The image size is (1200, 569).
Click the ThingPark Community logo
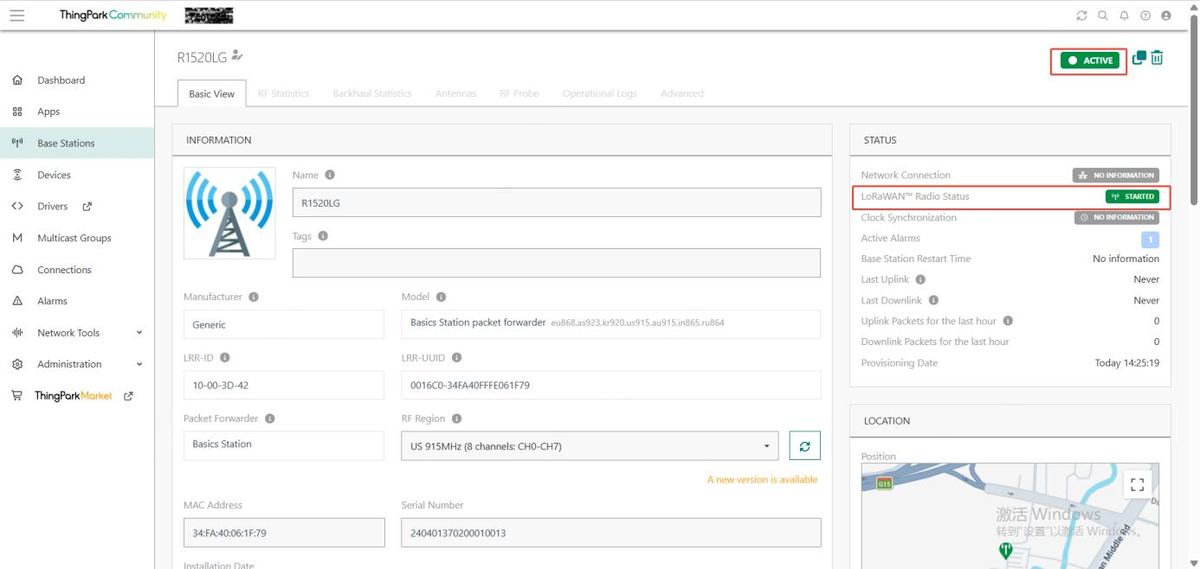(x=112, y=15)
